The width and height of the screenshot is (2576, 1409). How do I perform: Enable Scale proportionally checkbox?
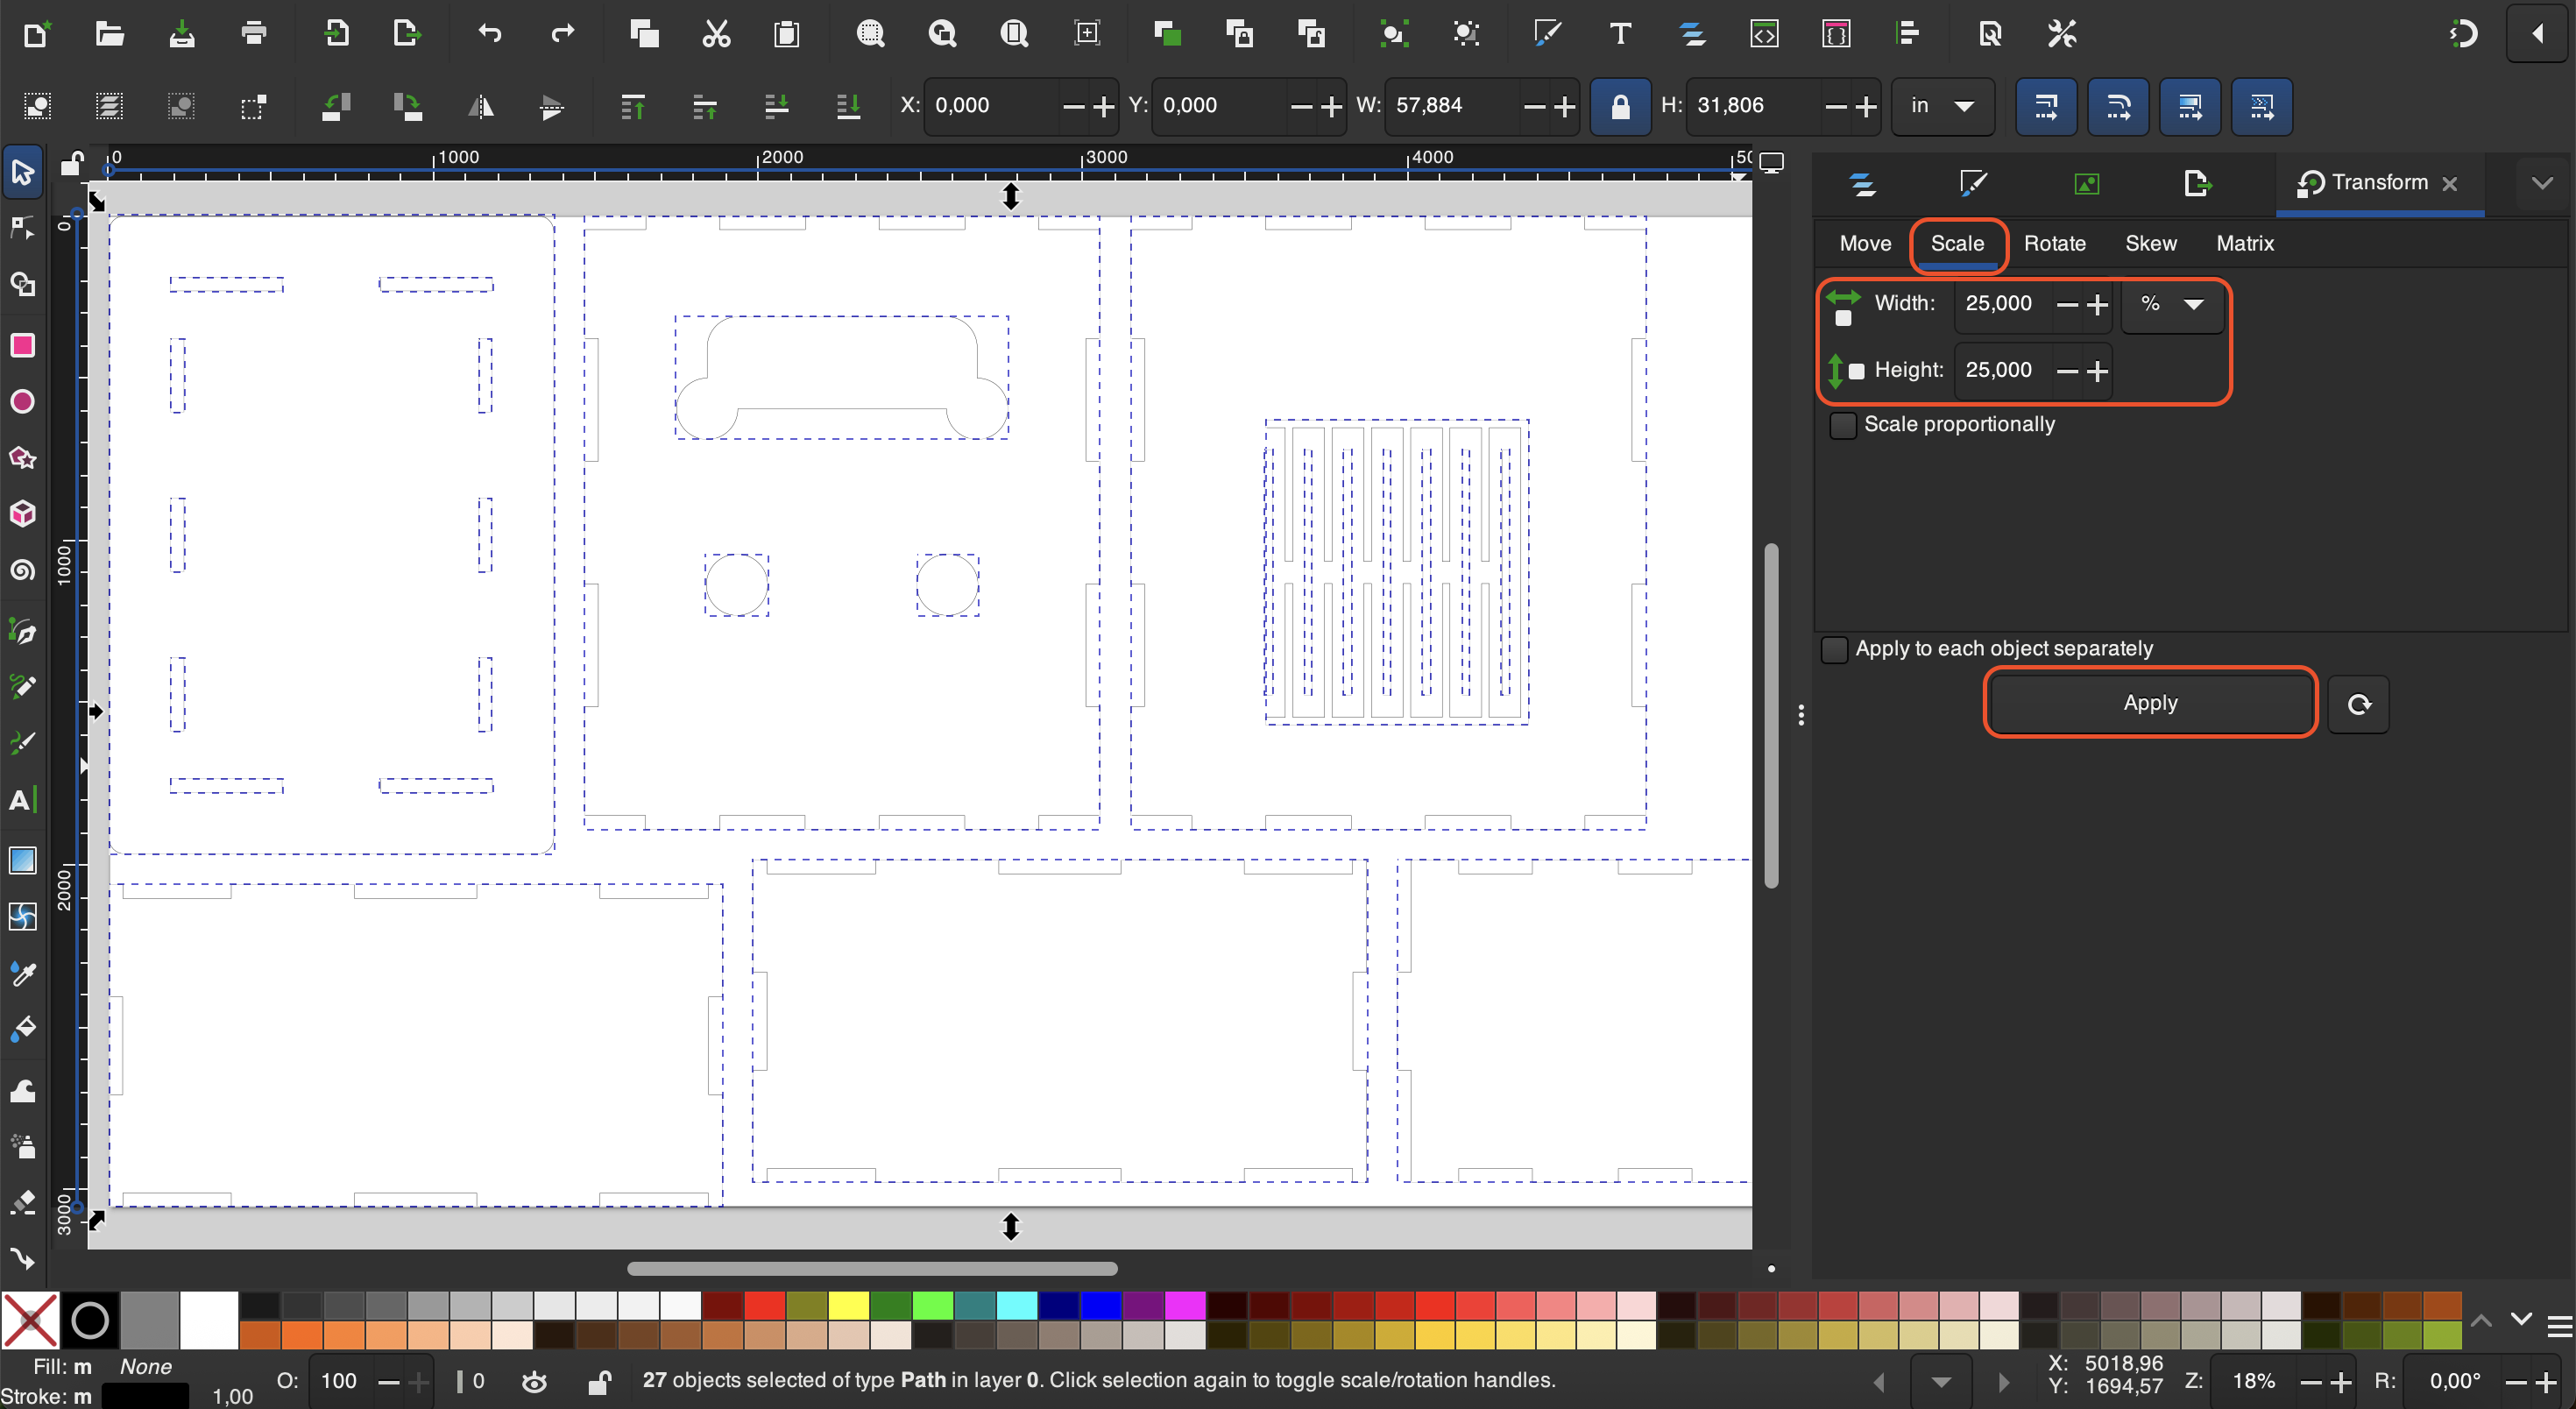click(1842, 424)
